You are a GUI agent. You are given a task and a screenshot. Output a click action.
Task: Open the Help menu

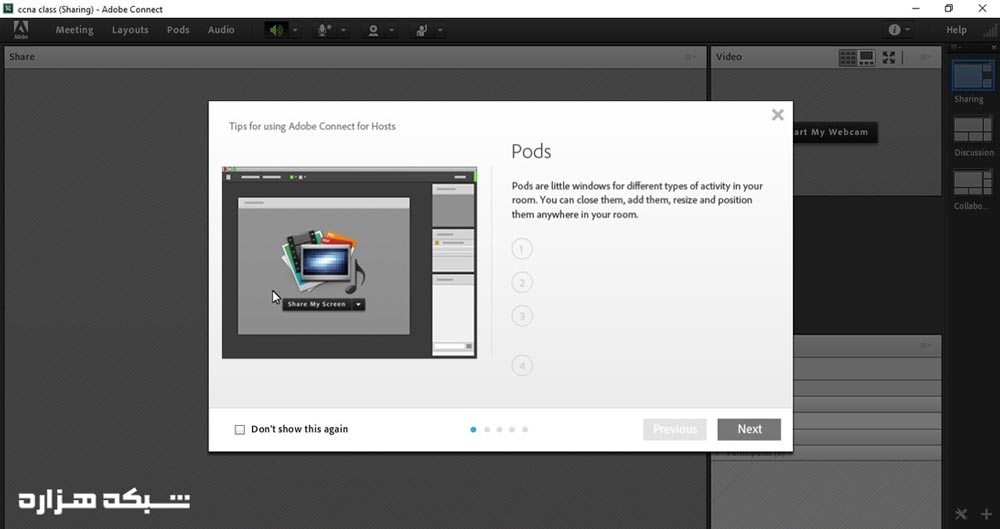(956, 30)
